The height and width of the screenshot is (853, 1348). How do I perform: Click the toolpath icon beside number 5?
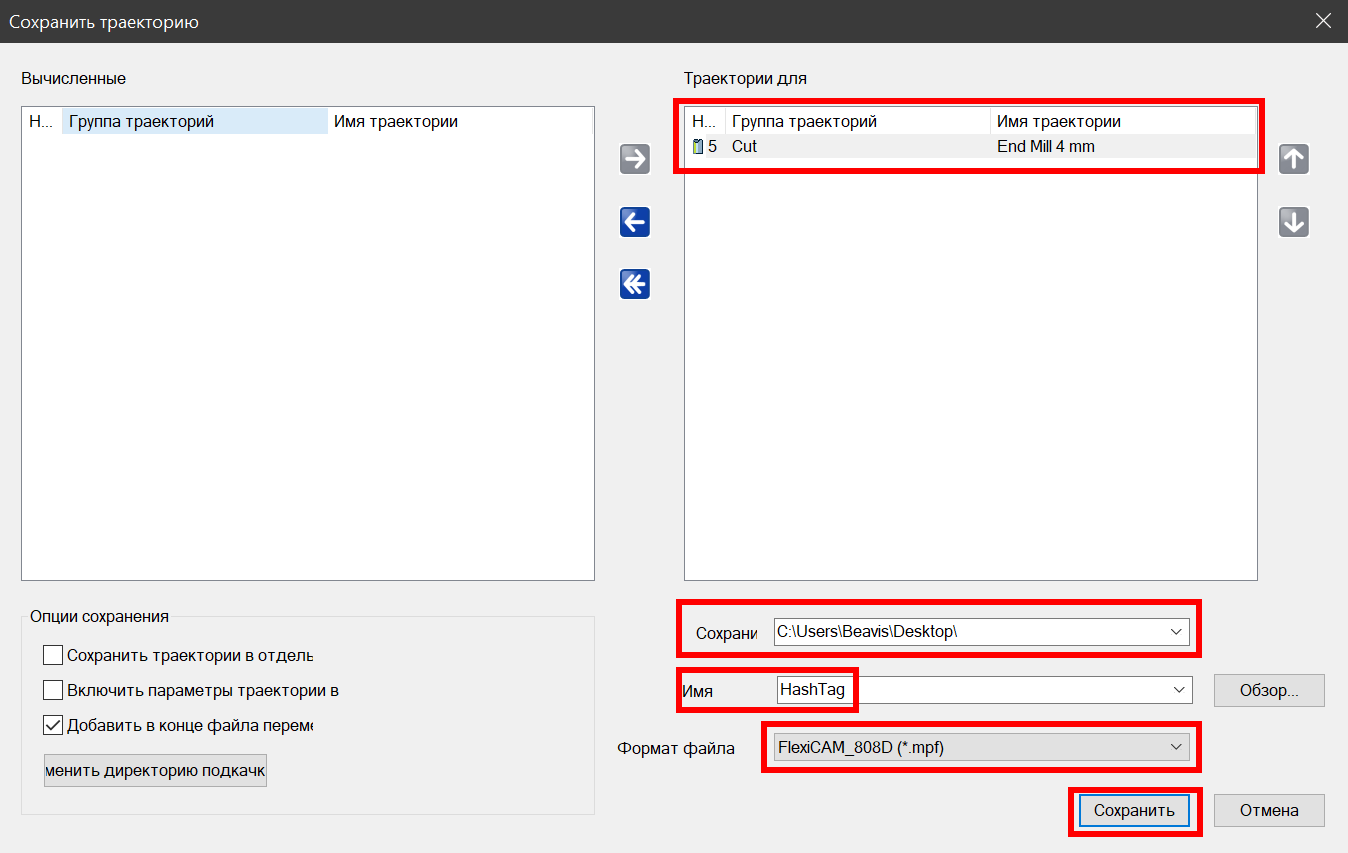click(698, 147)
